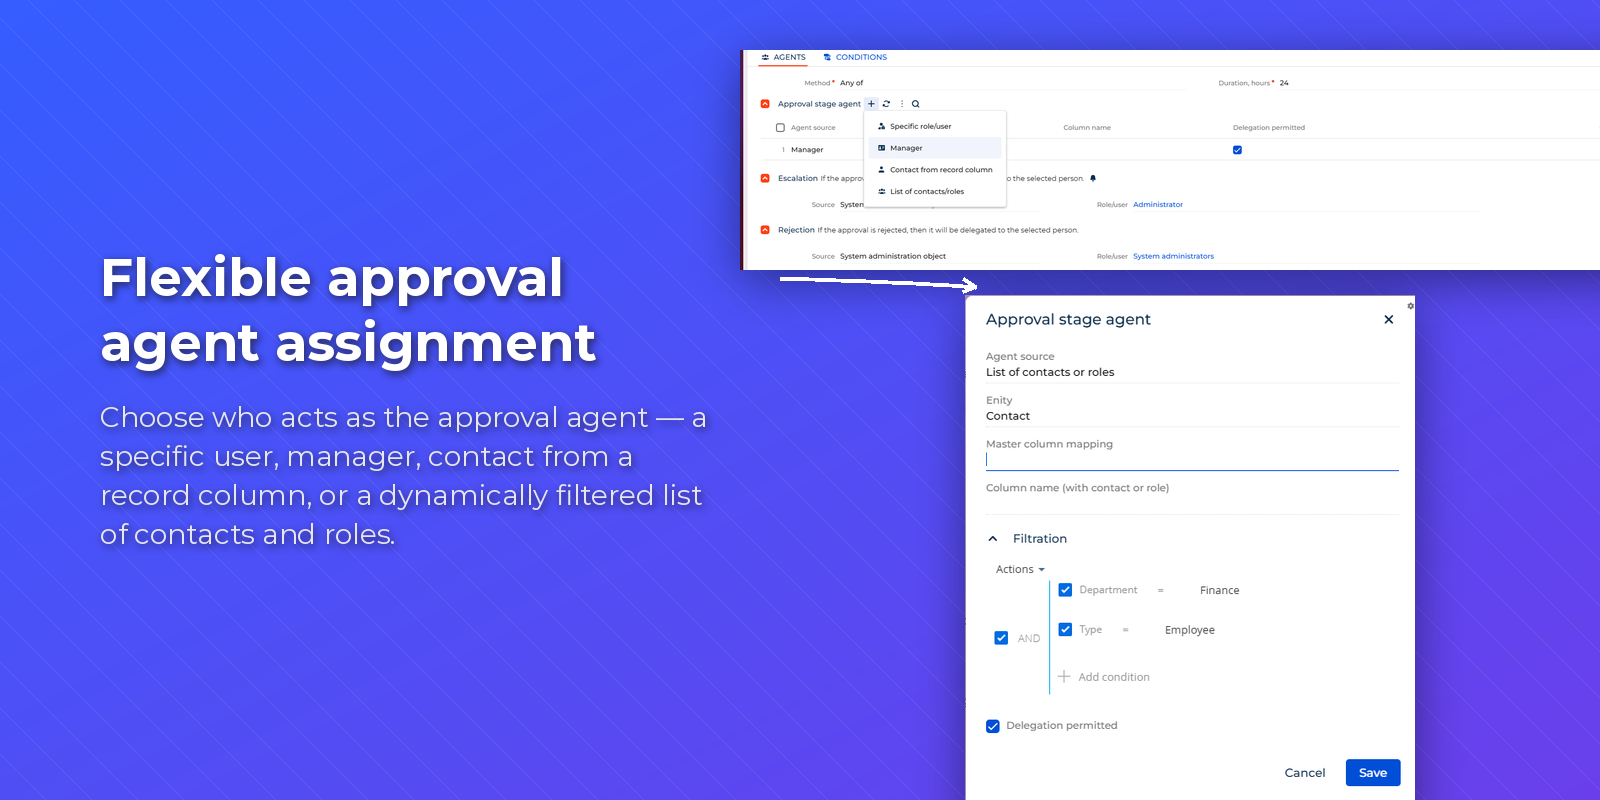Uncheck Delegation permitted in the dialog
Image resolution: width=1600 pixels, height=800 pixels.
point(993,726)
